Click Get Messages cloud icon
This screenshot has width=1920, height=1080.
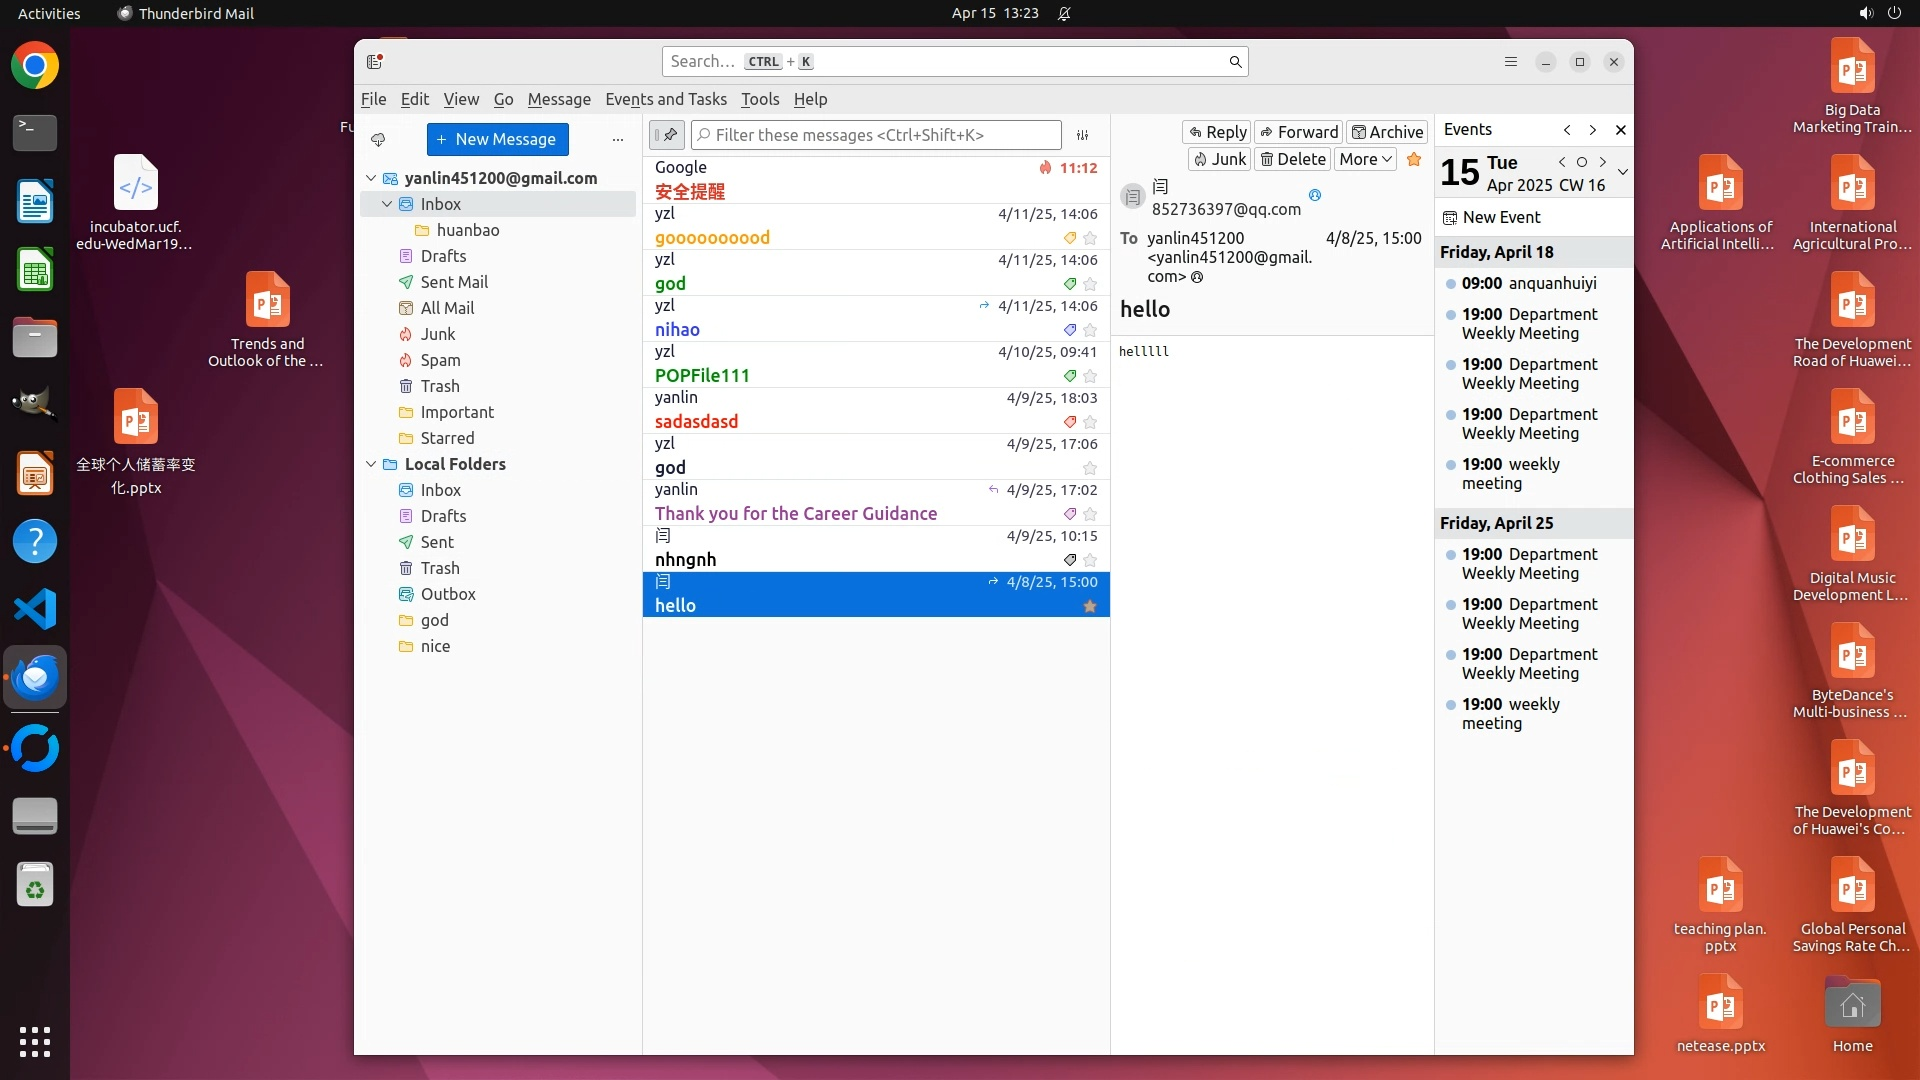pos(378,140)
